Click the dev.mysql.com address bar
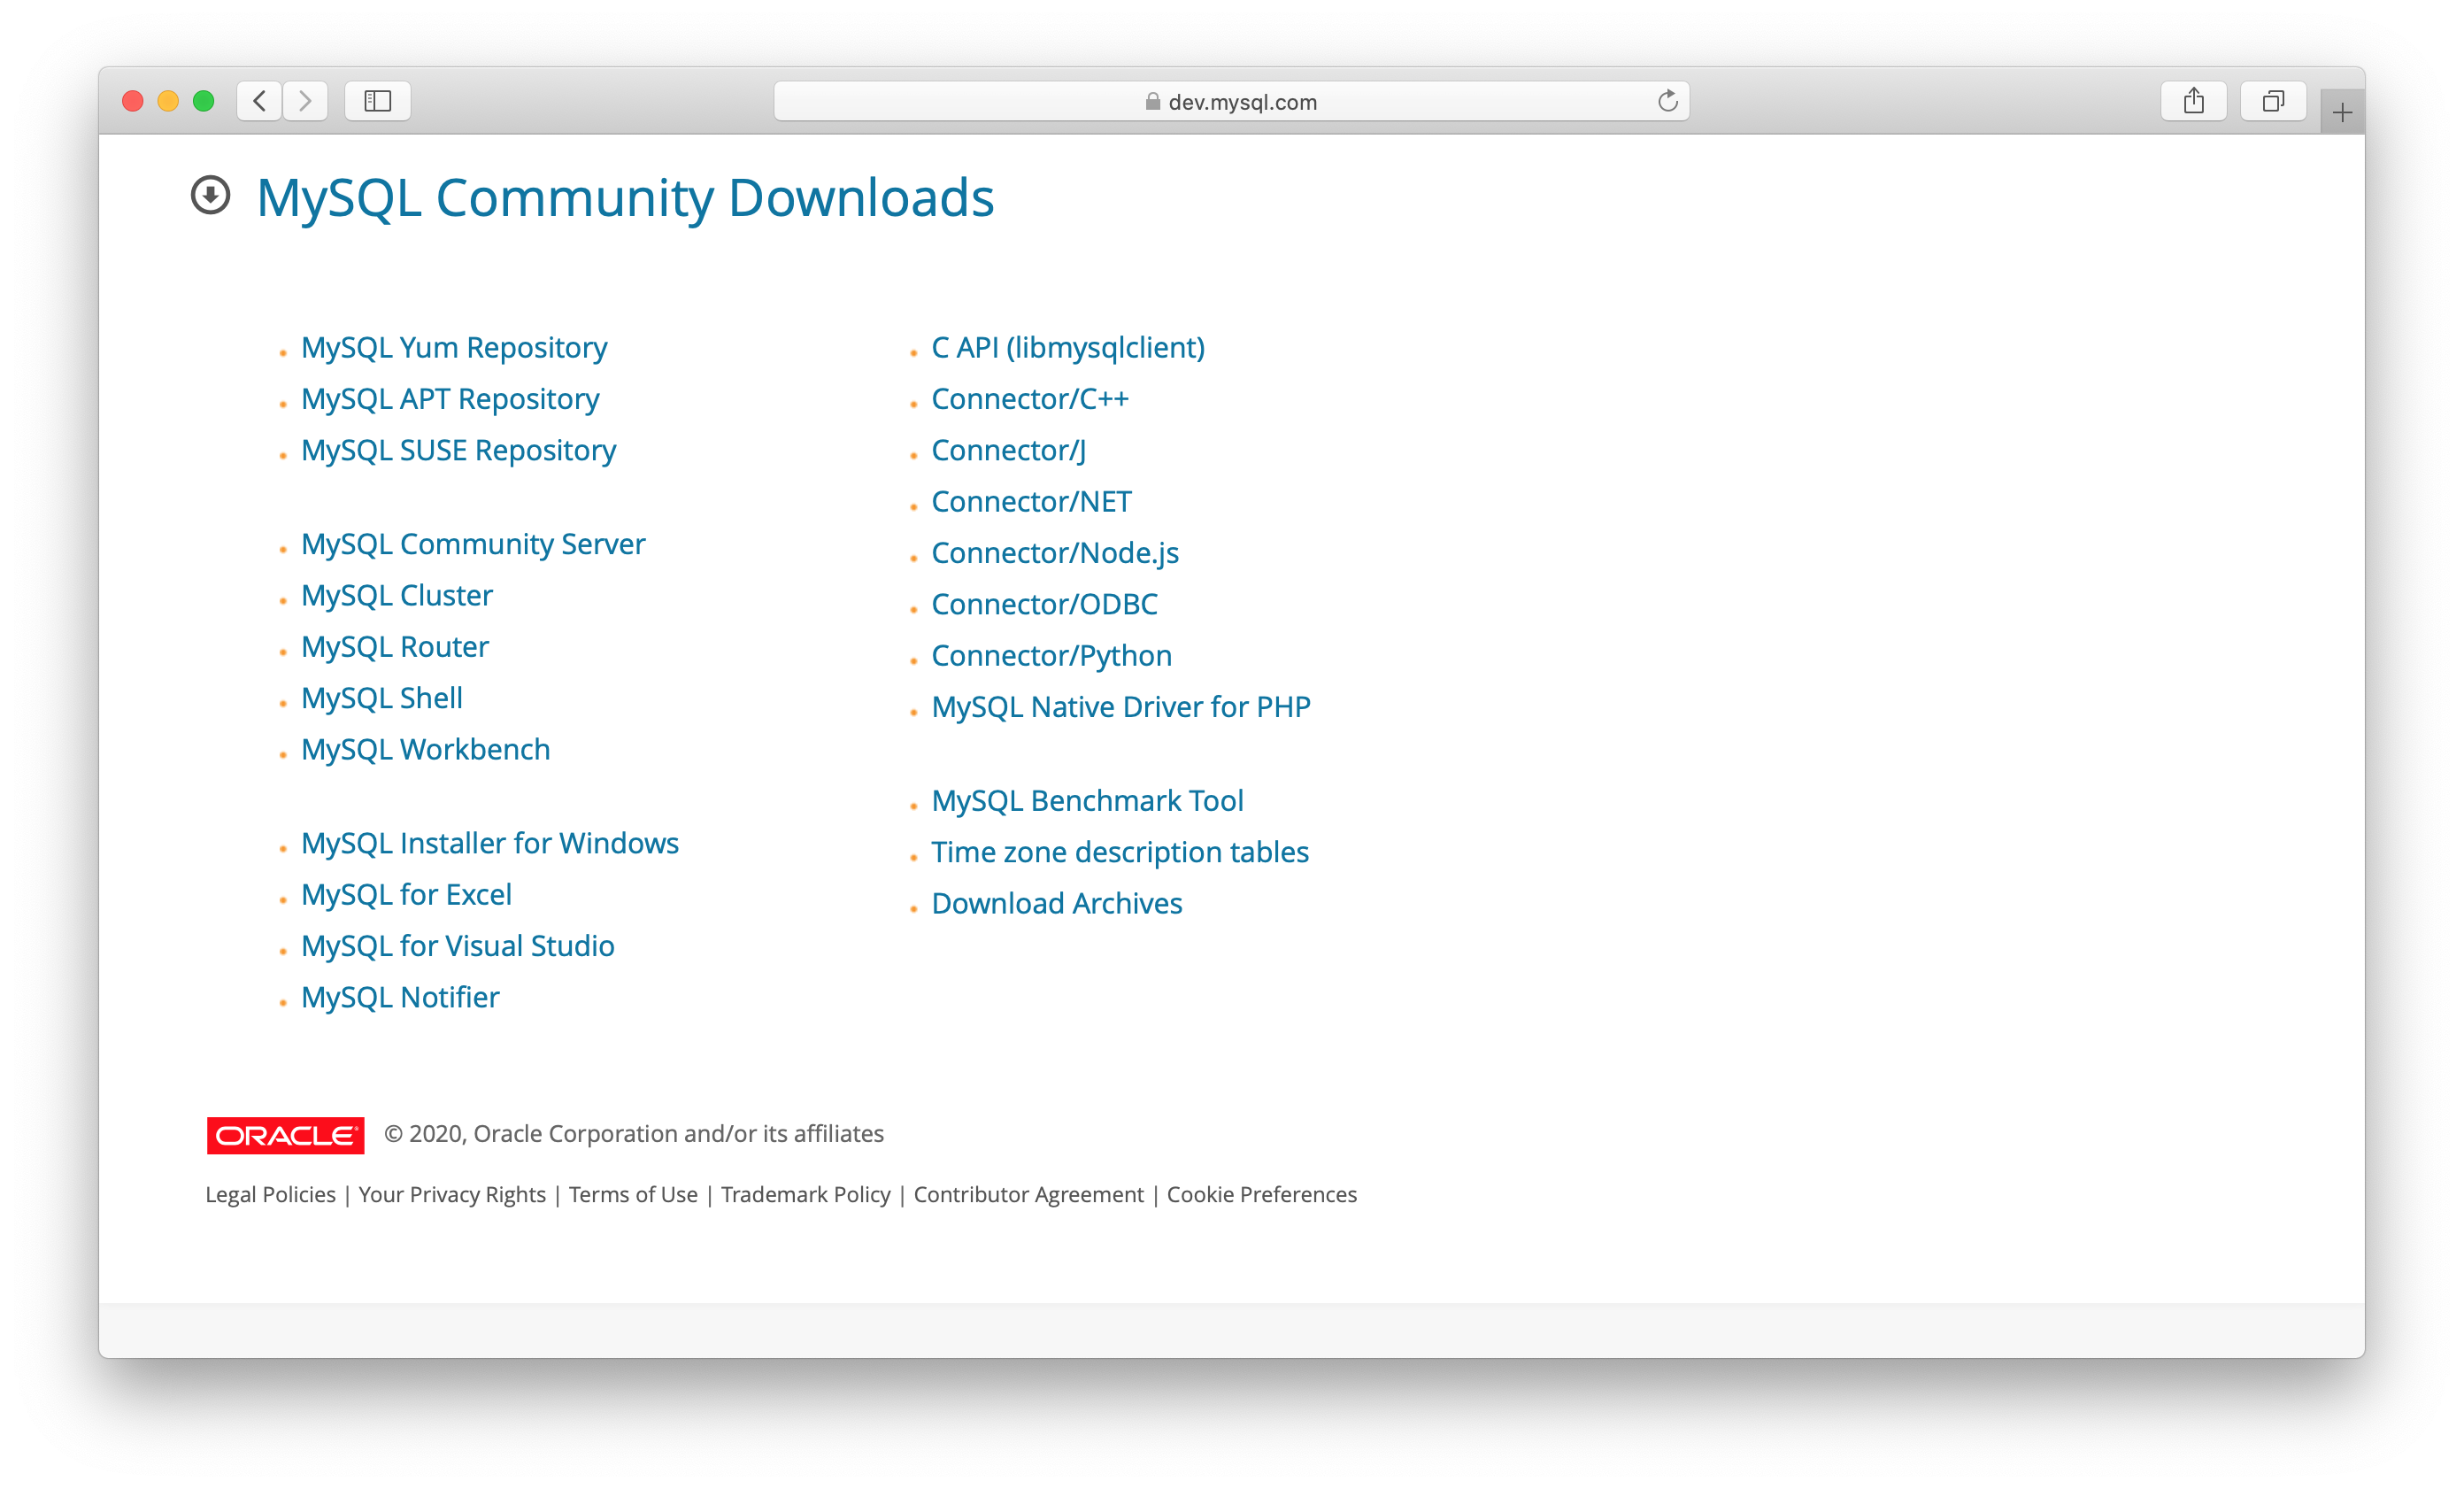 tap(1230, 102)
